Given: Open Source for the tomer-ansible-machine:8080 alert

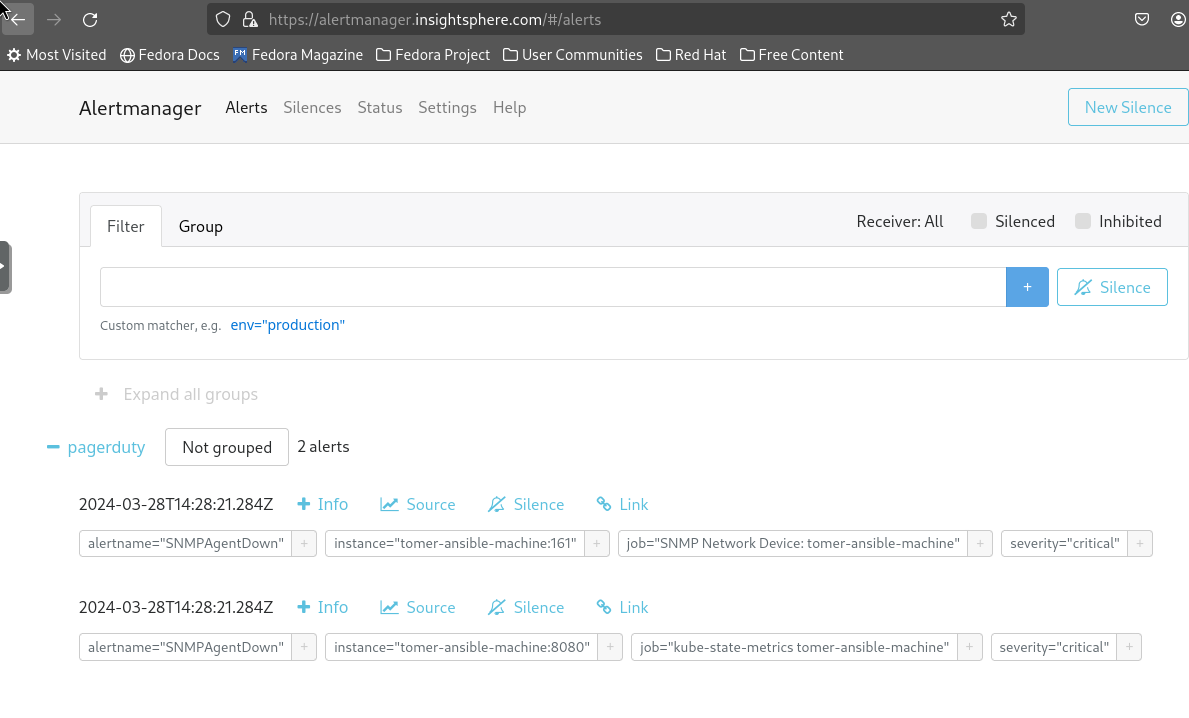Looking at the screenshot, I should [x=418, y=607].
